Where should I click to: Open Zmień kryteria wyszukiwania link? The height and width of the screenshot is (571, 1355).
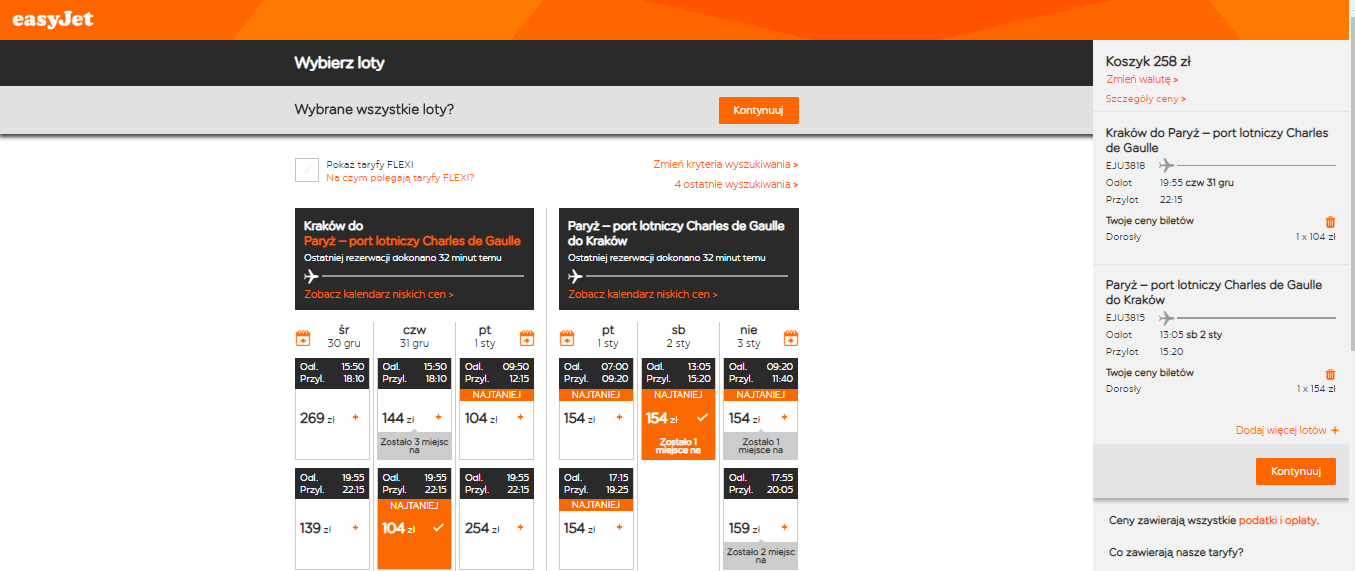726,164
